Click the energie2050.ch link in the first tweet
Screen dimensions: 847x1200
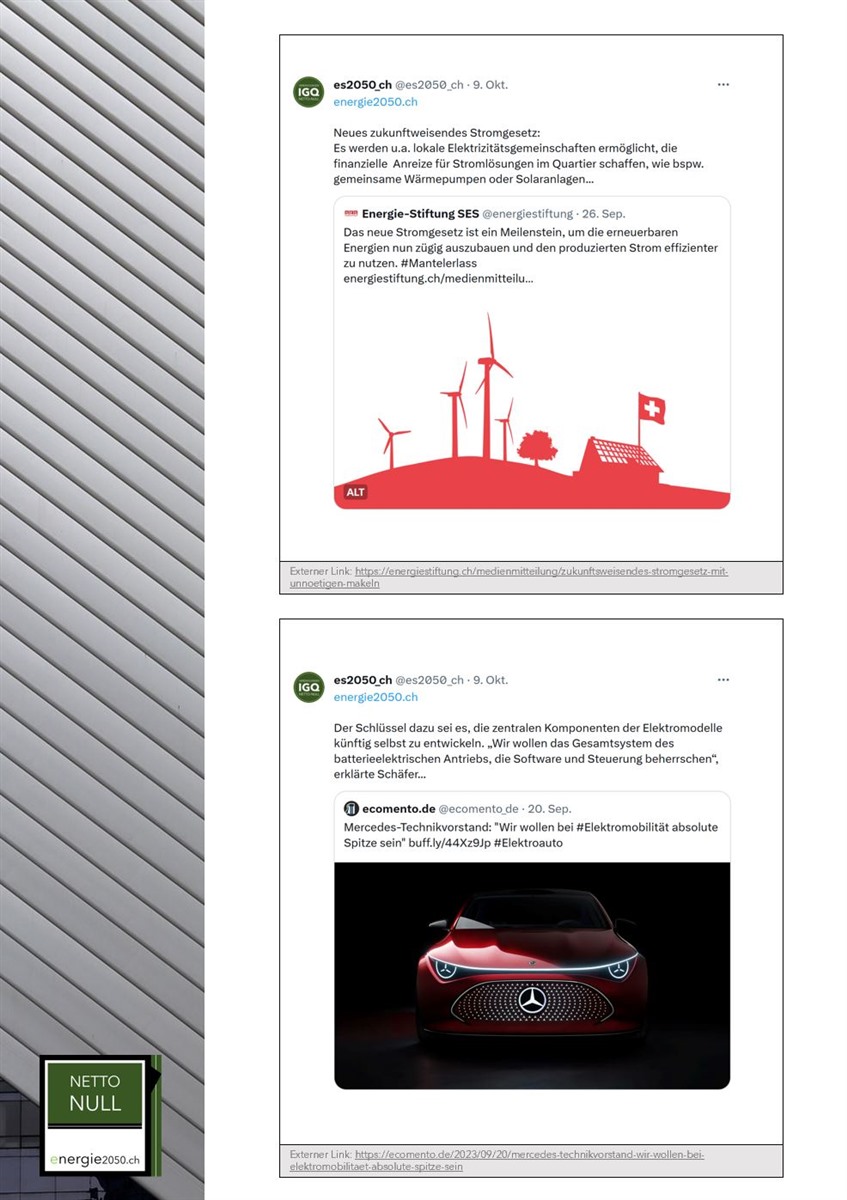375,102
